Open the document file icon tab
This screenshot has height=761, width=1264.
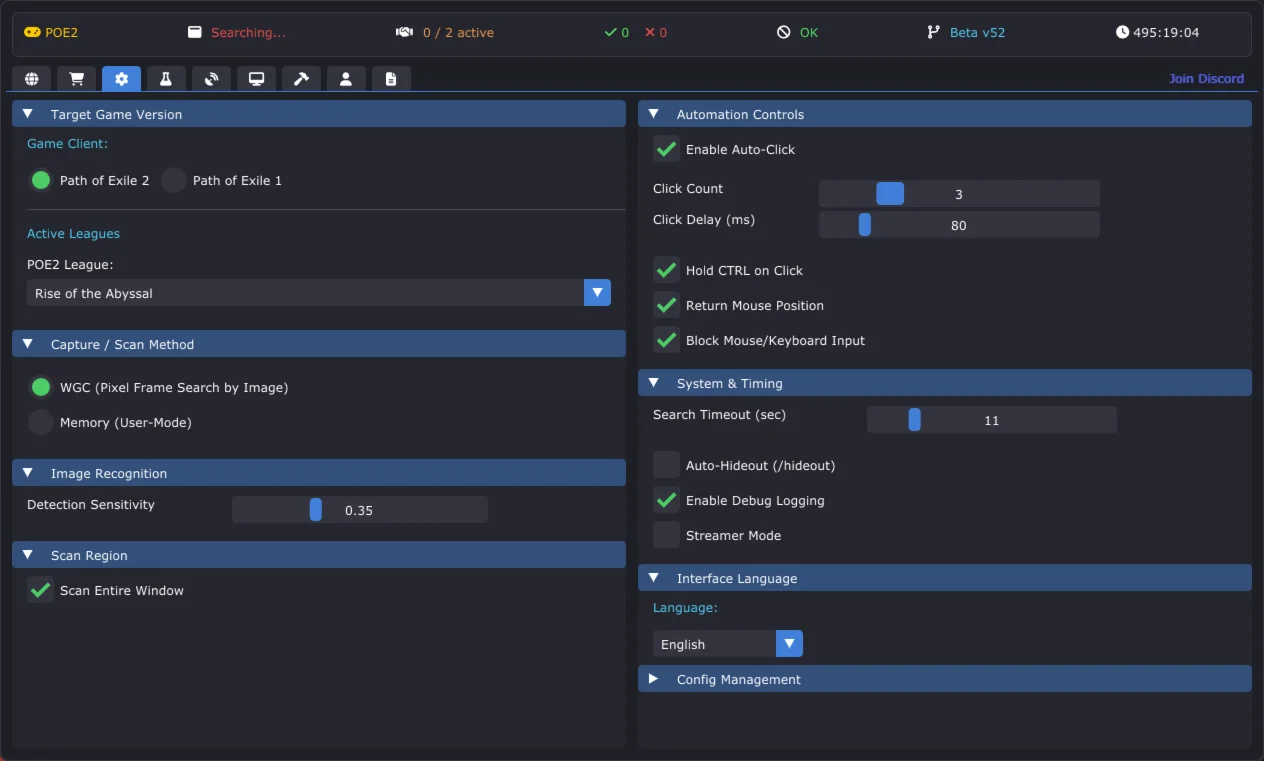point(391,79)
